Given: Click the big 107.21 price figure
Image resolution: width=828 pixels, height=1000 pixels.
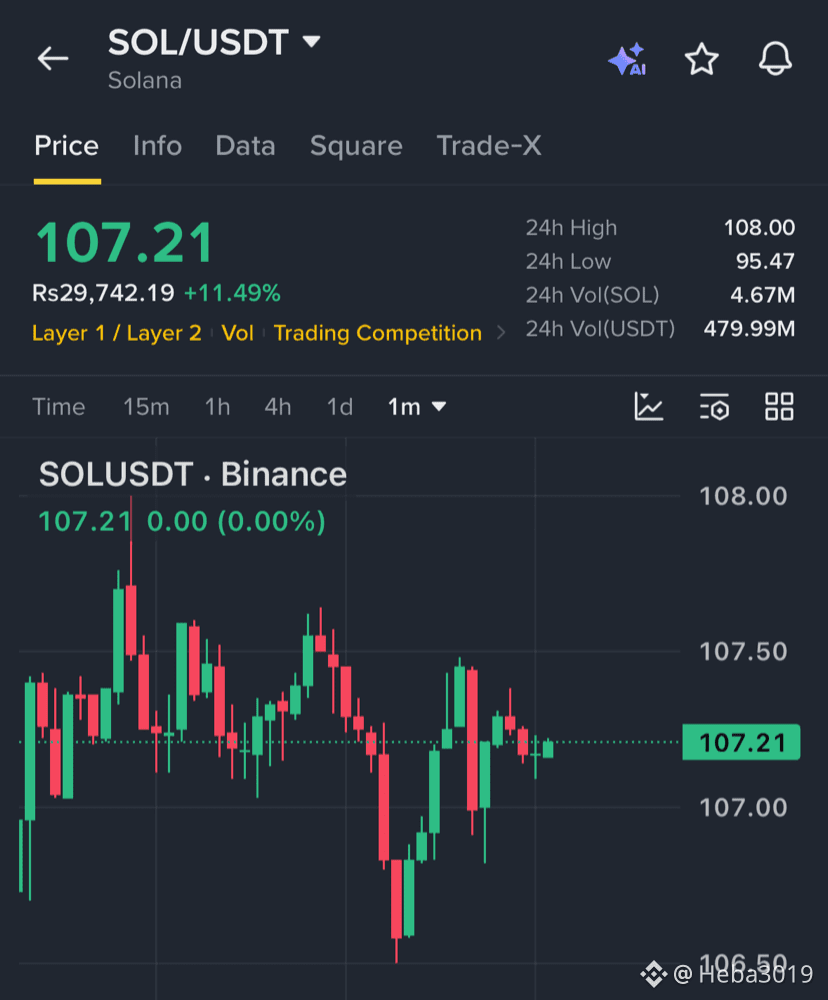Looking at the screenshot, I should 124,242.
